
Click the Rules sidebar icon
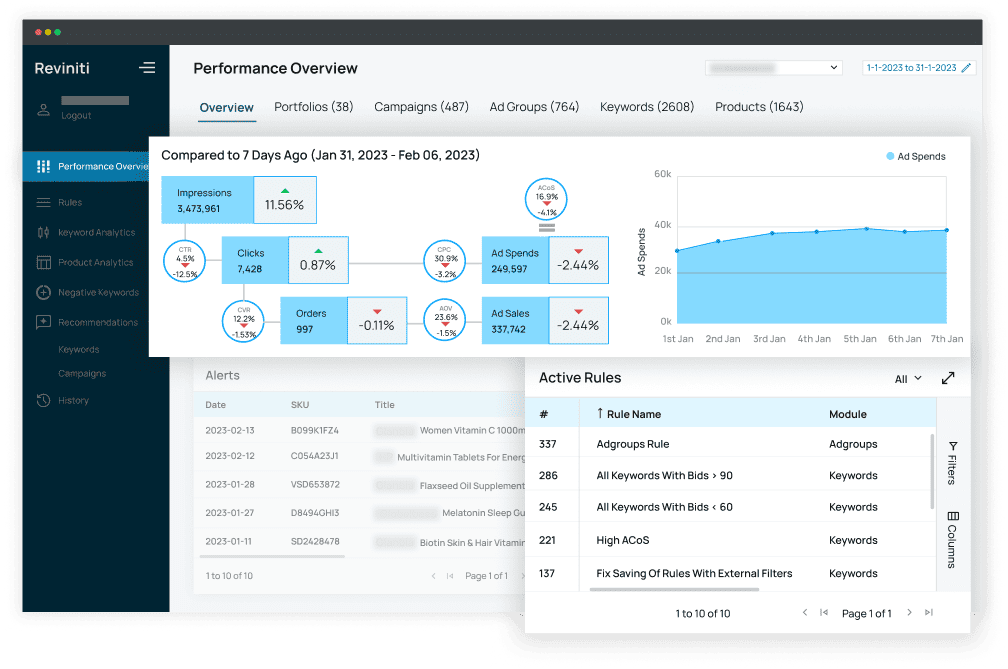43,202
